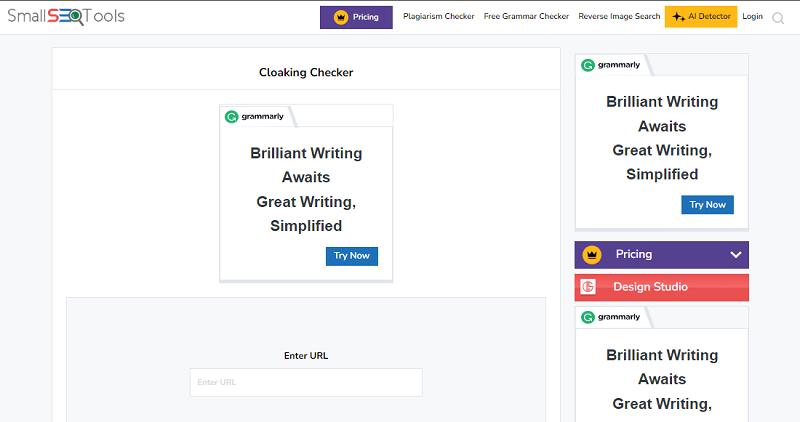Click the sparkle icon on AI Detector
This screenshot has height=422, width=800.
coord(679,17)
